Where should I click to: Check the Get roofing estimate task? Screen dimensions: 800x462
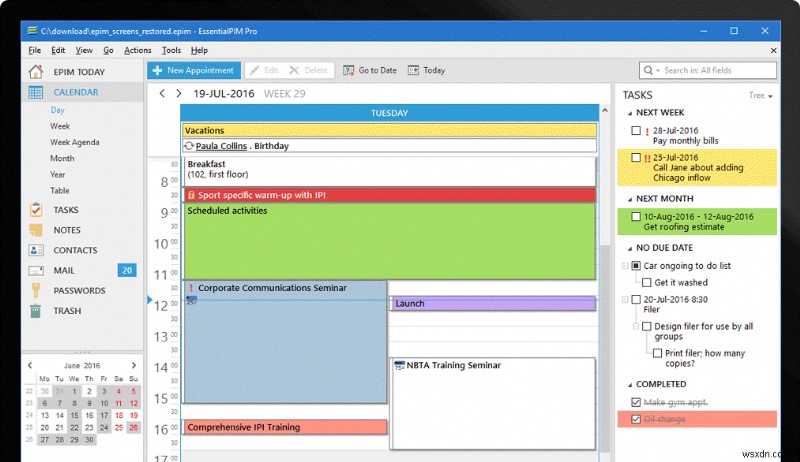636,217
